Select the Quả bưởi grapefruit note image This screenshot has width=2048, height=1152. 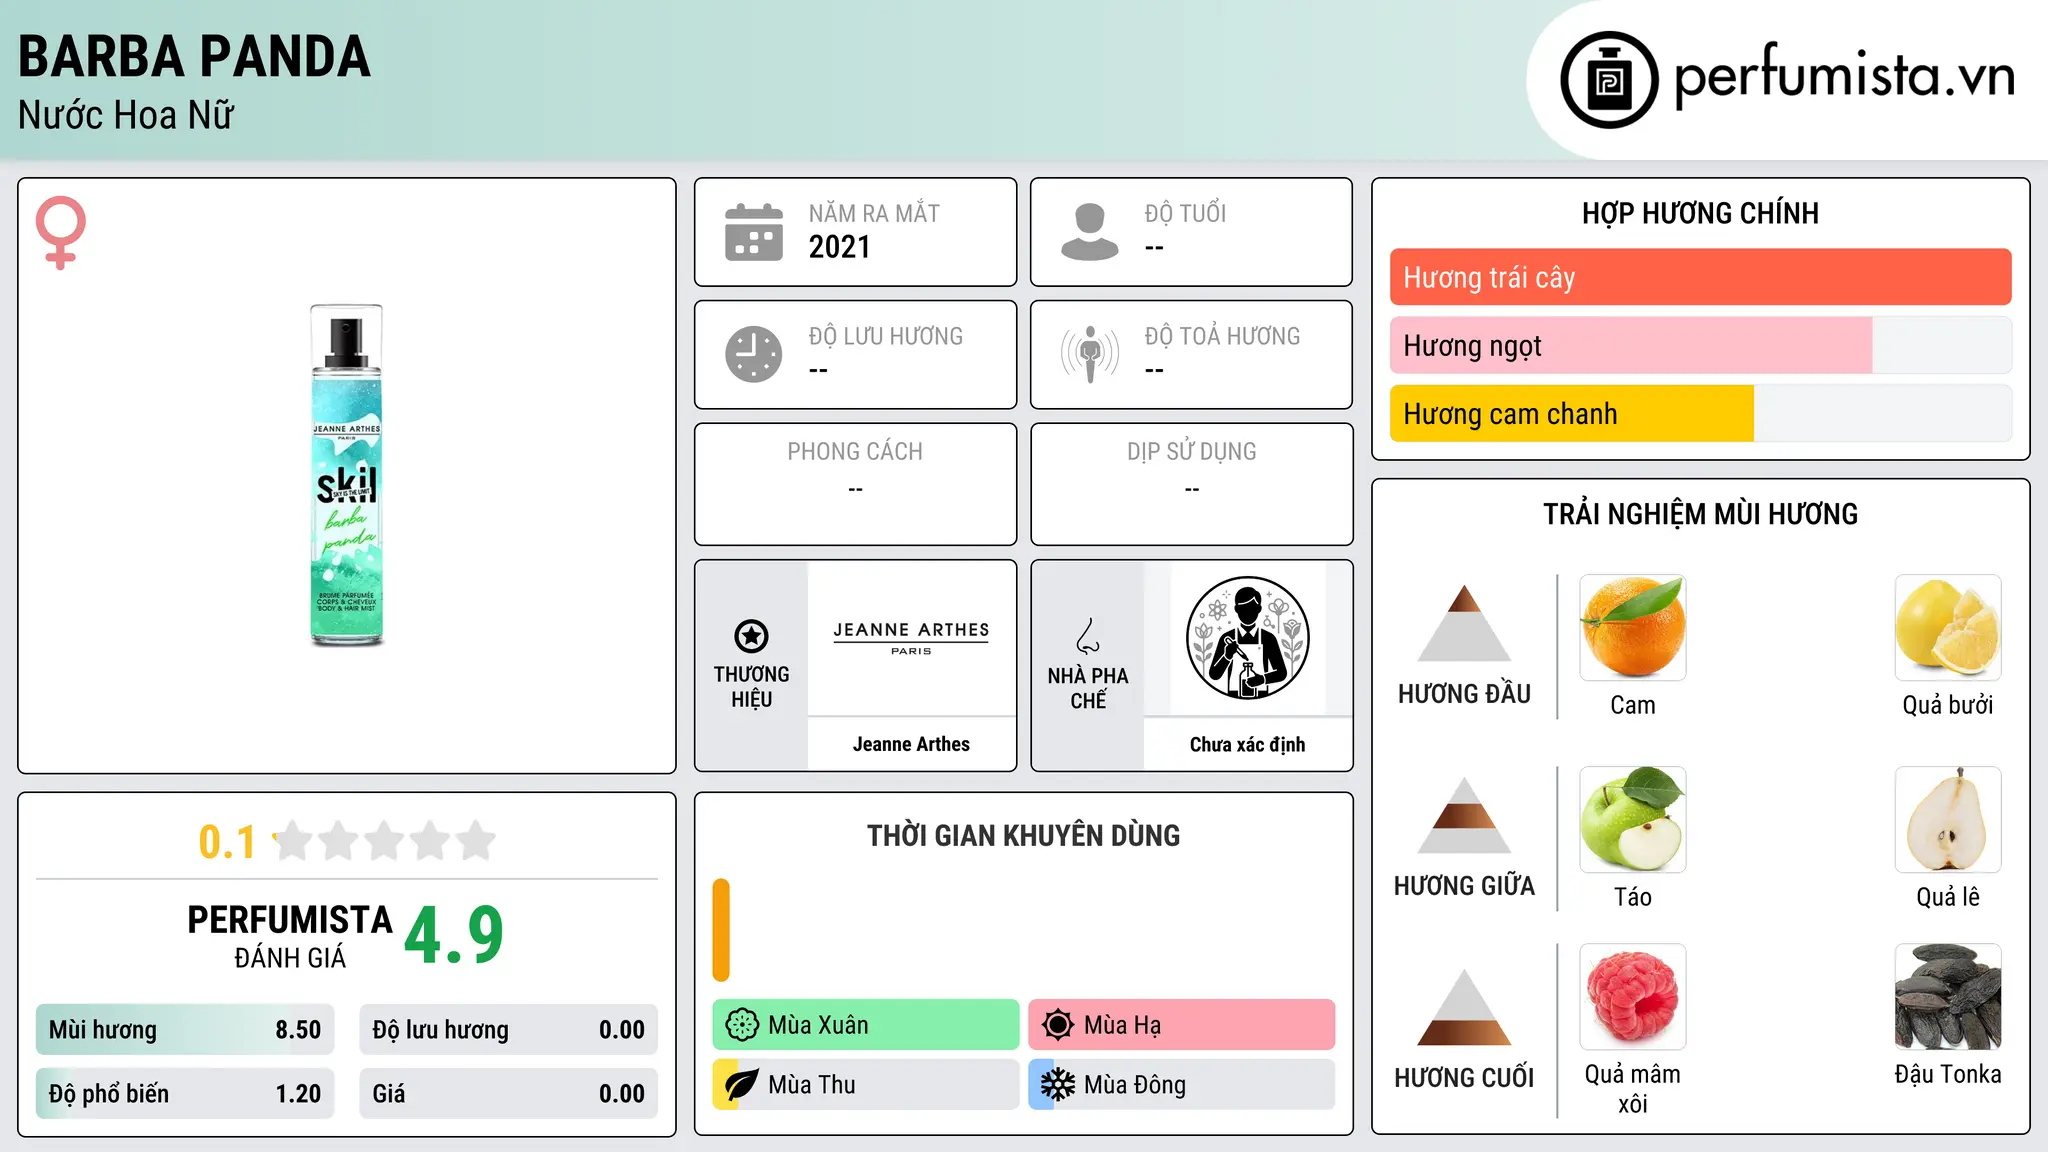coord(1948,628)
